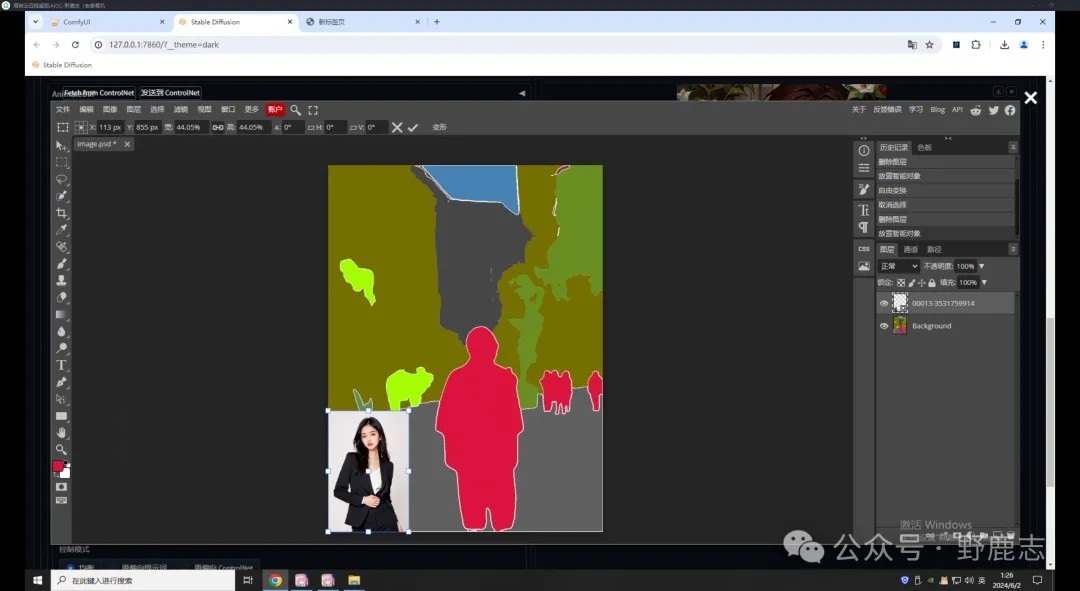Select the Rectangle Select tool
The image size is (1080, 591).
coord(61,163)
